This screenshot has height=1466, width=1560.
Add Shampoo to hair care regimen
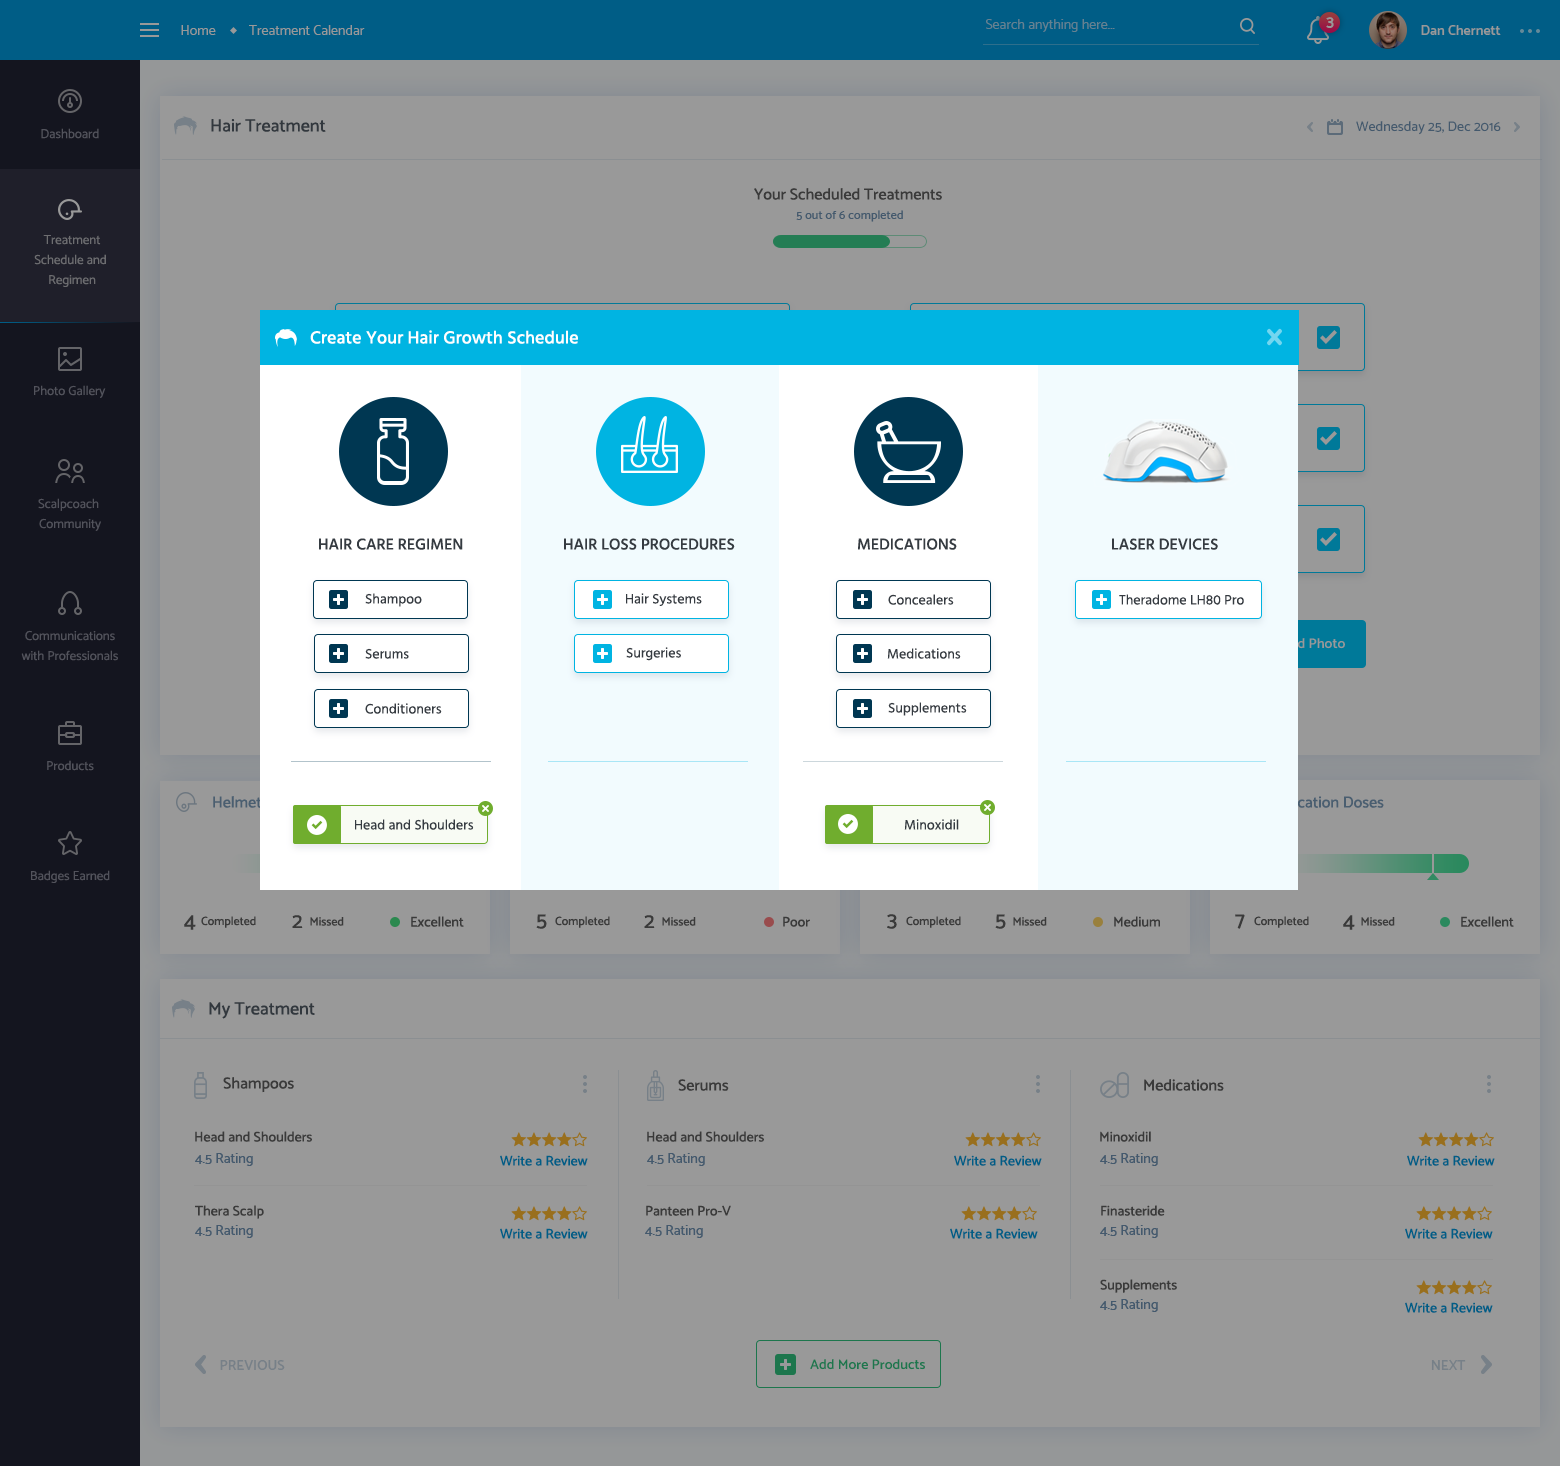point(390,599)
